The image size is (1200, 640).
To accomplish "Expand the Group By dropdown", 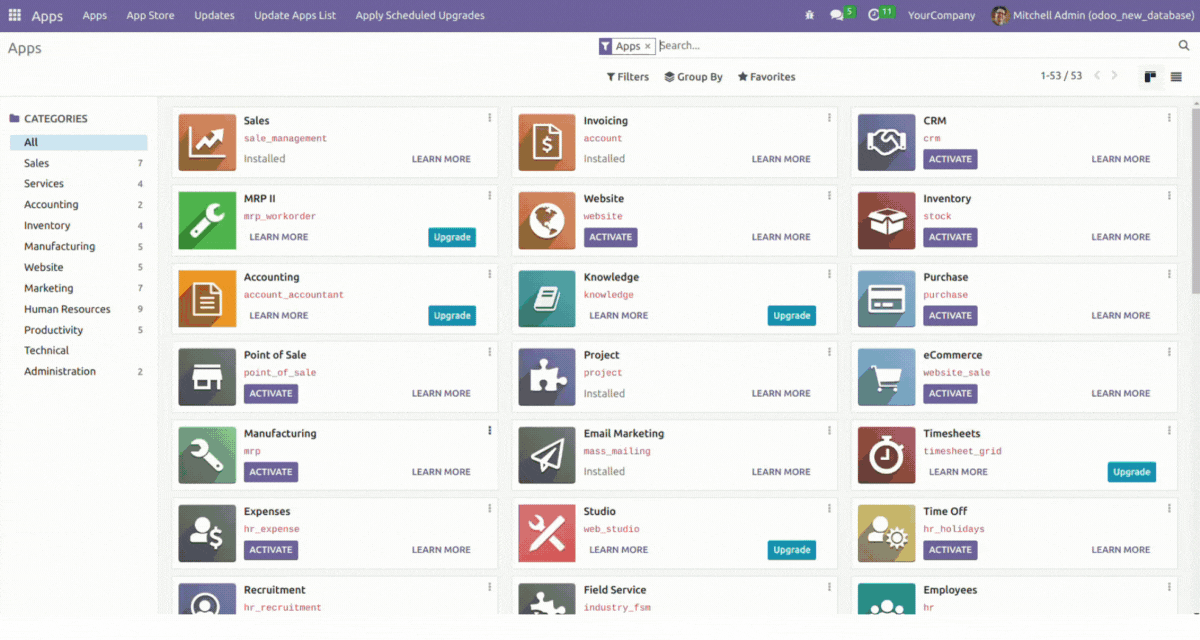I will click(693, 77).
